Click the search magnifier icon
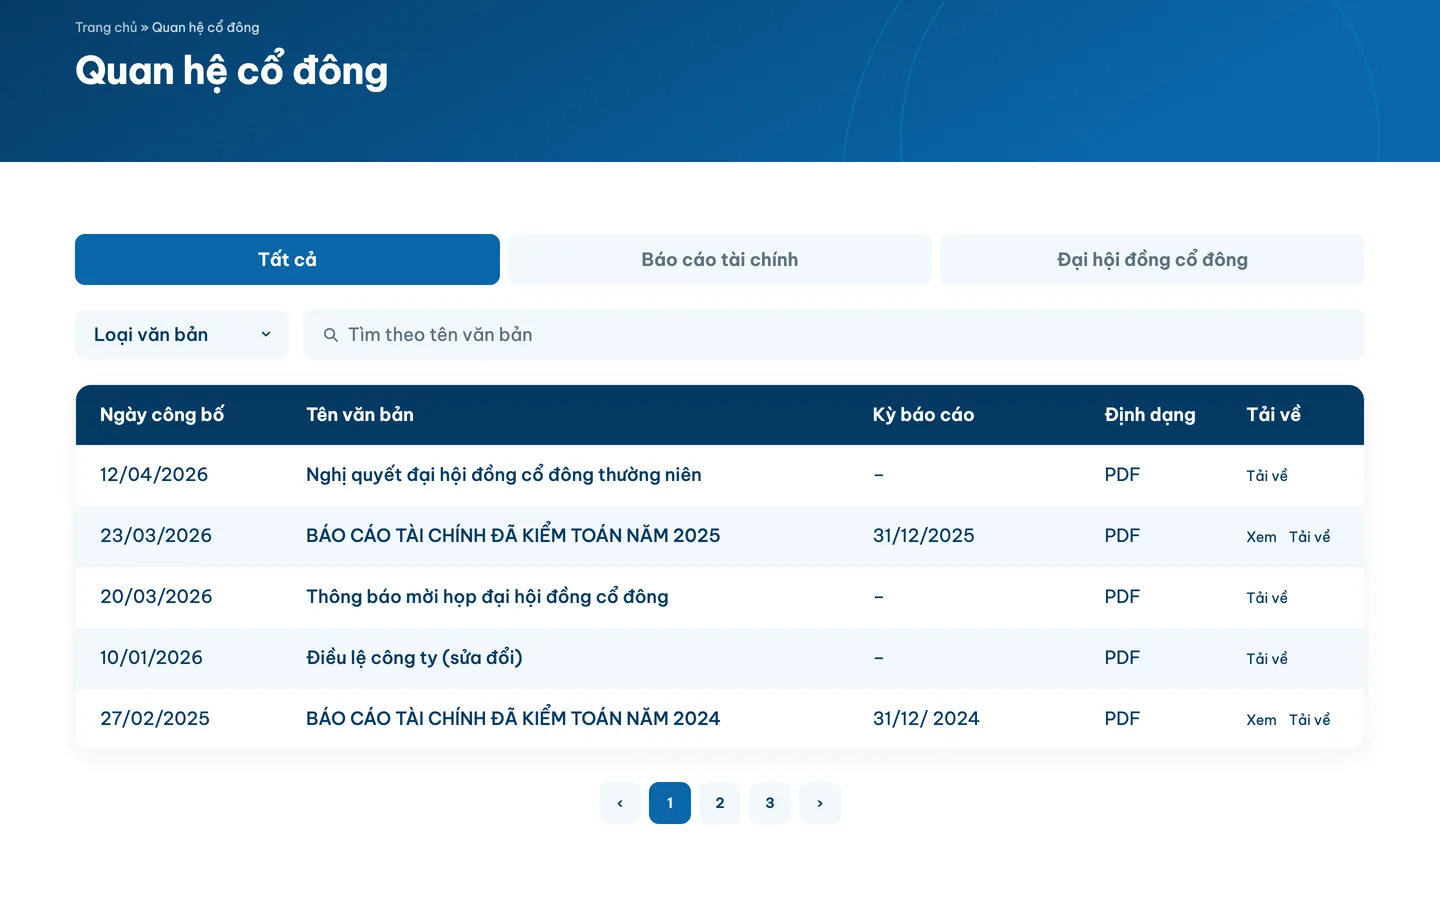Image resolution: width=1440 pixels, height=900 pixels. tap(331, 335)
